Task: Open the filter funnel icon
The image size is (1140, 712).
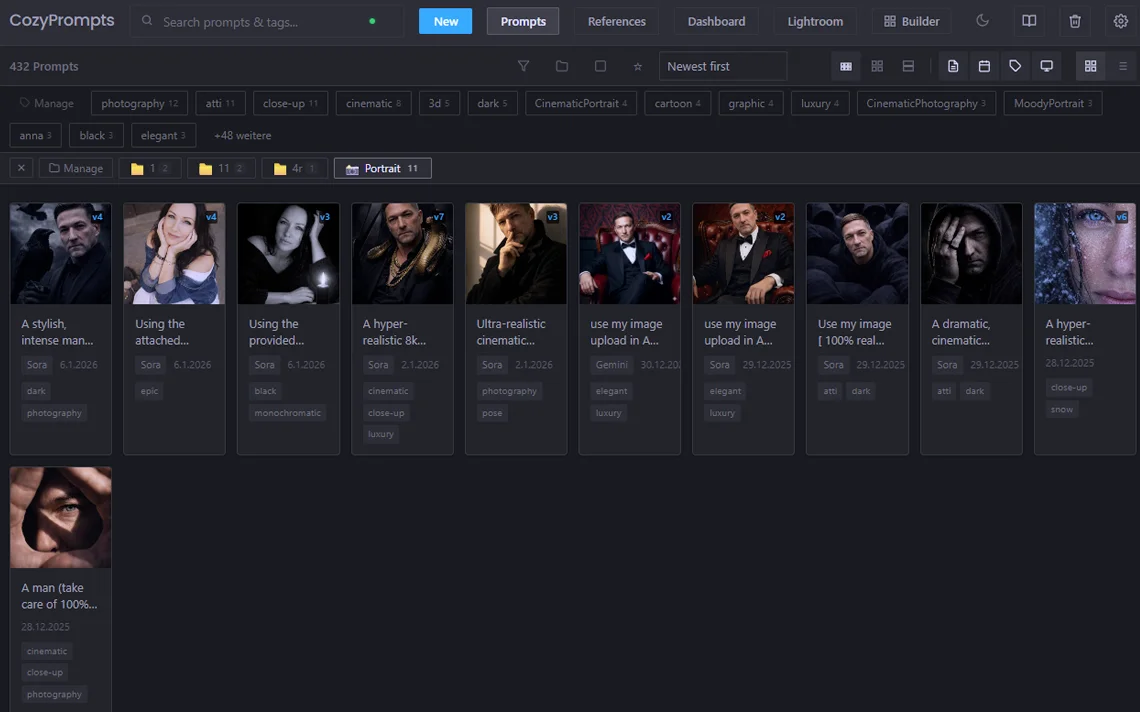Action: click(523, 66)
